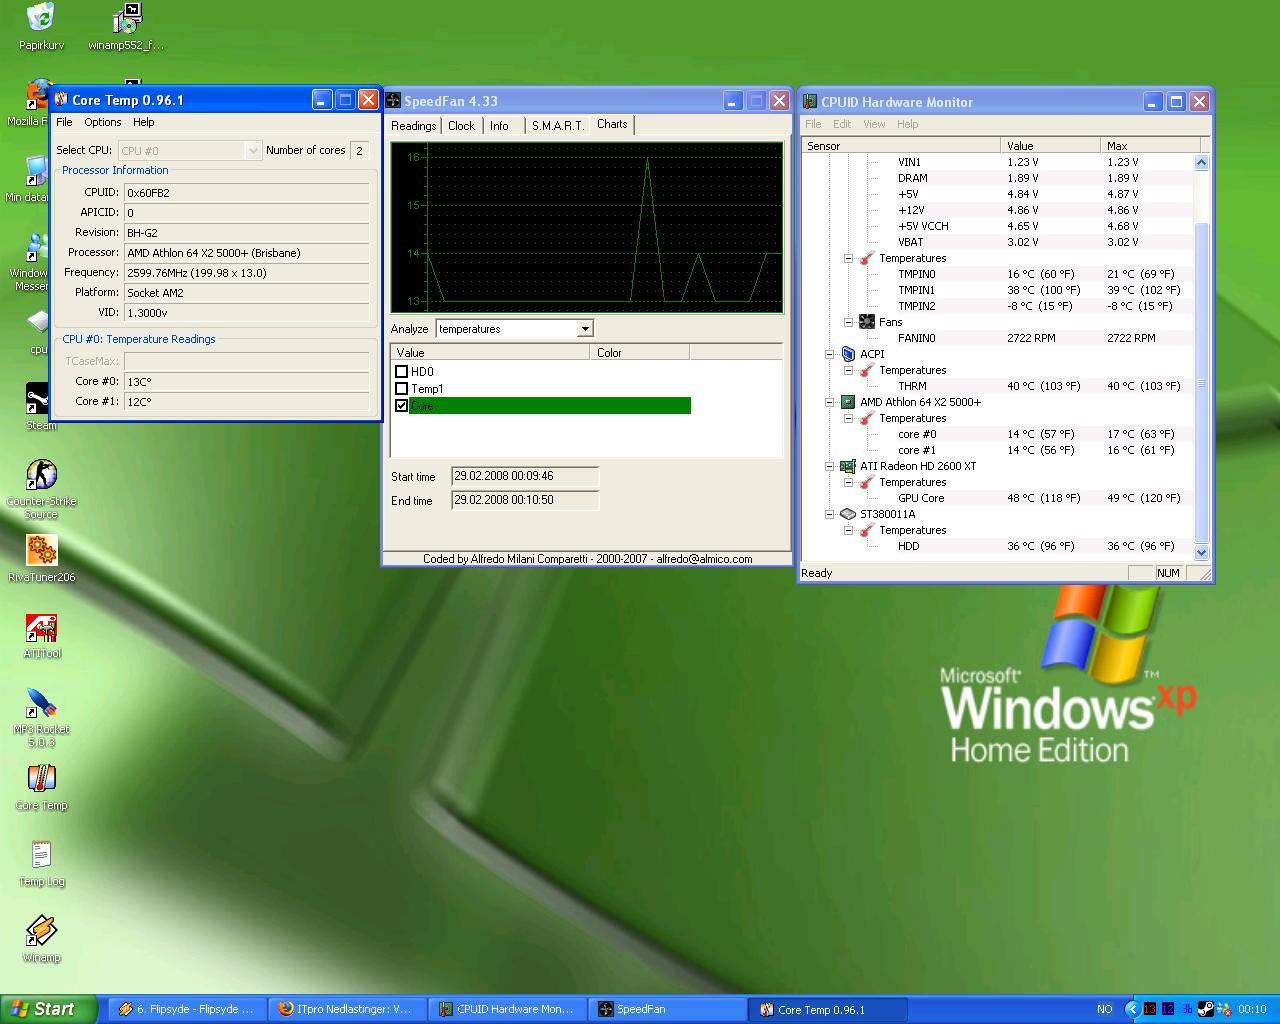Check the HD0 checkbox in SpeedFan
The width and height of the screenshot is (1280, 1024).
pyautogui.click(x=402, y=372)
